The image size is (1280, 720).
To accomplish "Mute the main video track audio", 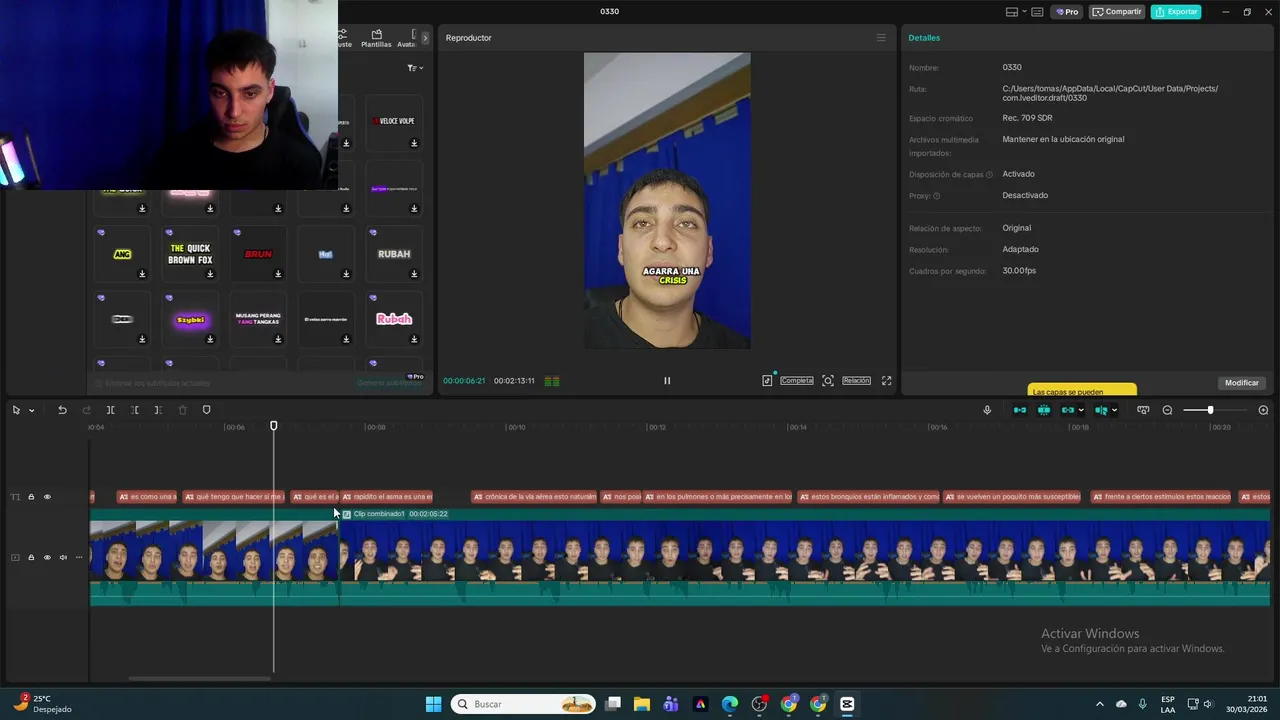I will pos(63,558).
